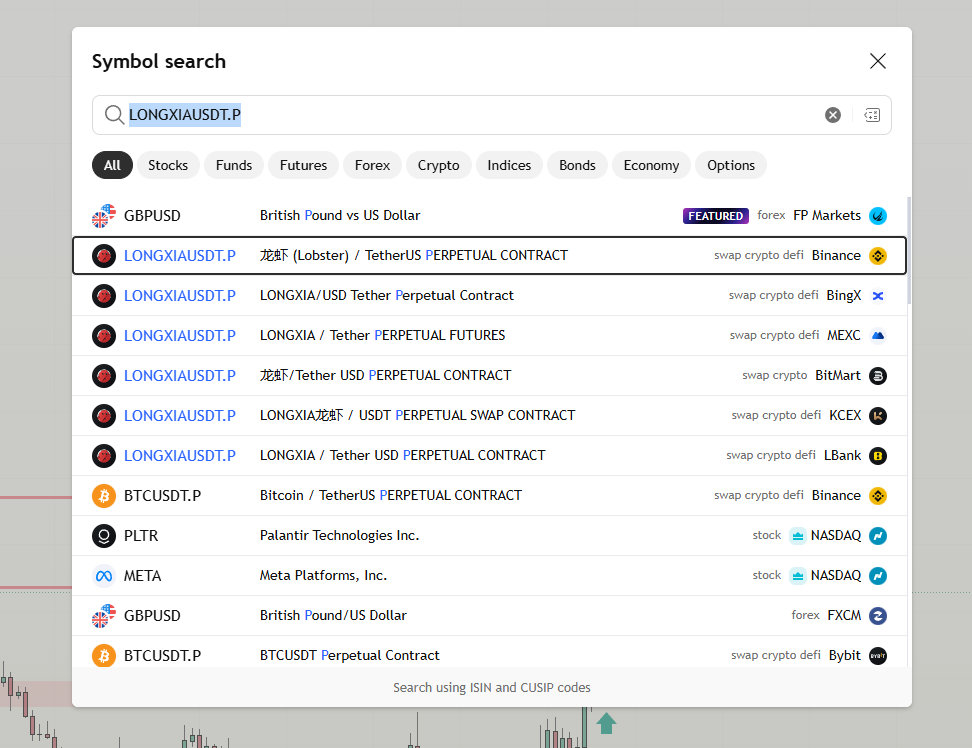
Task: Click 'Search using ISIN and CUSIP codes' hint
Action: 492,687
